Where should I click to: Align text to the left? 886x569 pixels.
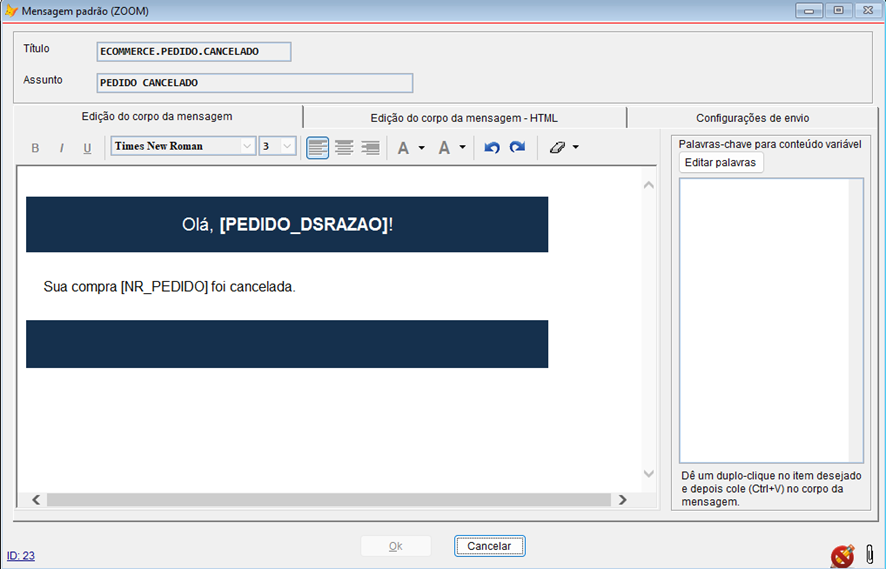pyautogui.click(x=318, y=148)
